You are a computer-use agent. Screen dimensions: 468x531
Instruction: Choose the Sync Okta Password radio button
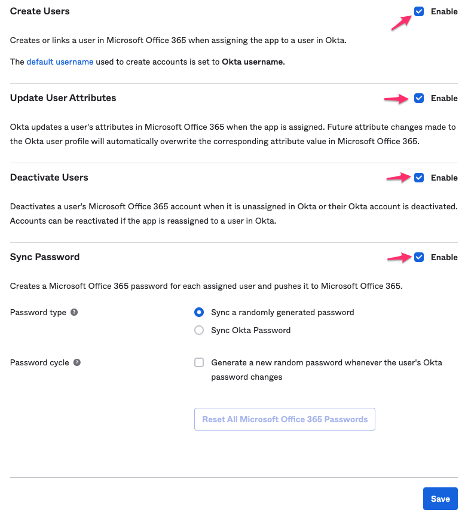pyautogui.click(x=199, y=330)
